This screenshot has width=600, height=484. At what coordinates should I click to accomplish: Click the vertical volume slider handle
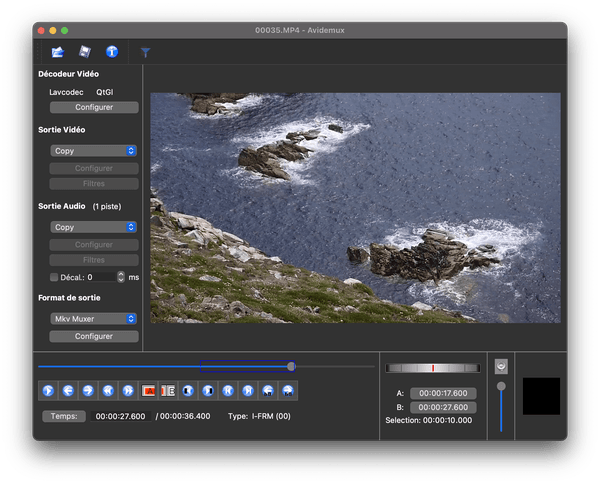click(x=501, y=386)
